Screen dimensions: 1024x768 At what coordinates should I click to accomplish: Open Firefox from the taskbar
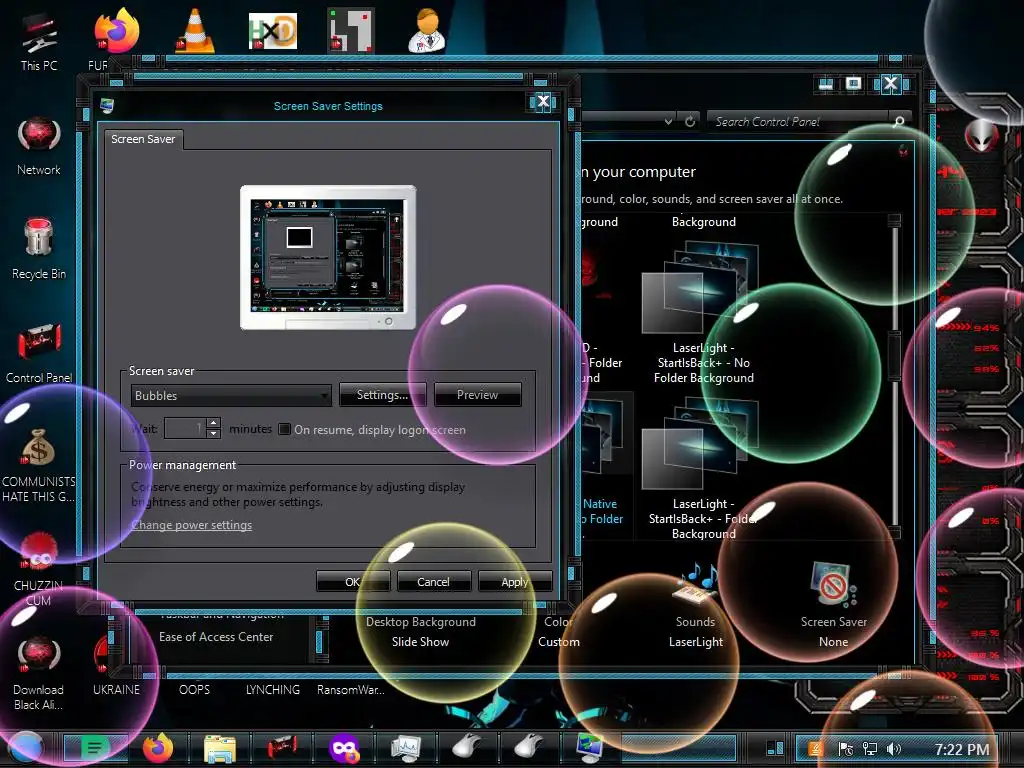coord(158,748)
